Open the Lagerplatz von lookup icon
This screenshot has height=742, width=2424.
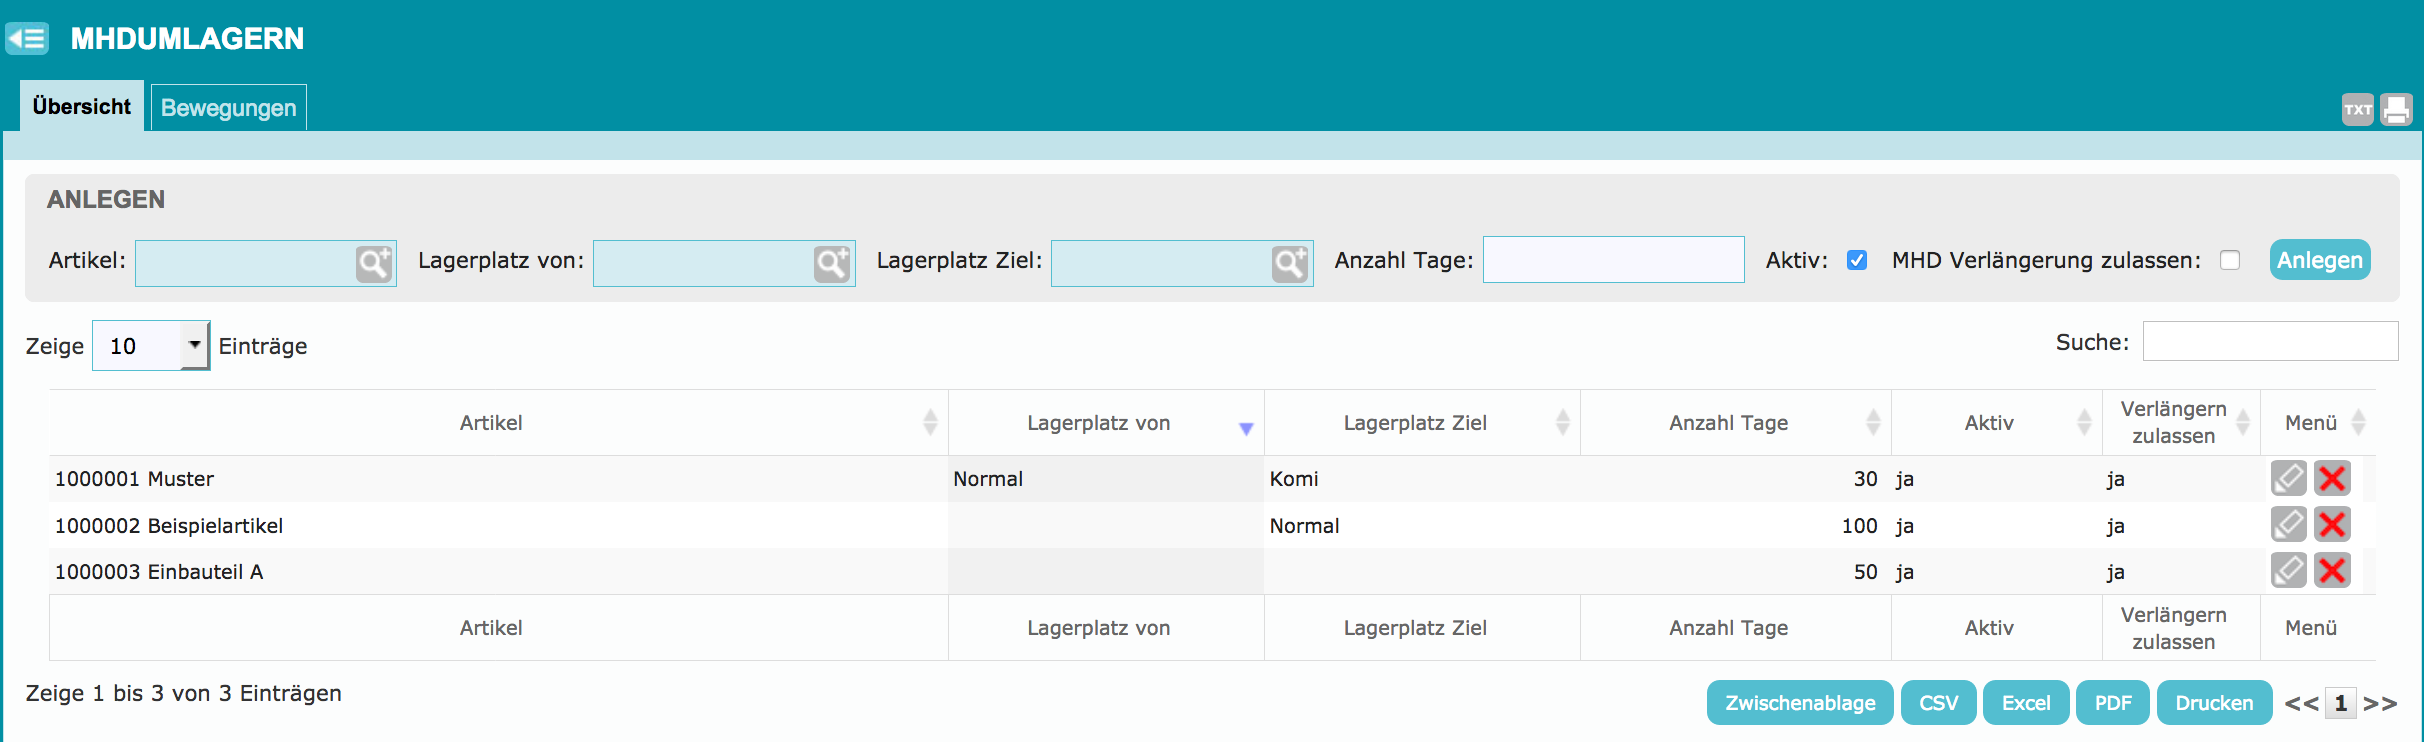tap(832, 264)
